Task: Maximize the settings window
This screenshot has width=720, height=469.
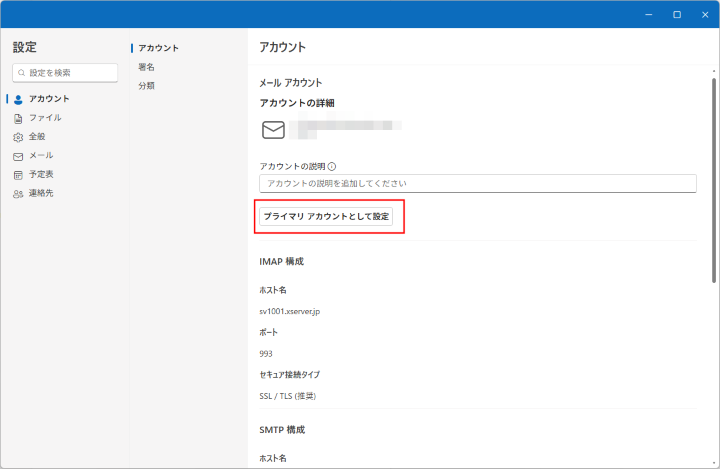Action: coord(677,15)
